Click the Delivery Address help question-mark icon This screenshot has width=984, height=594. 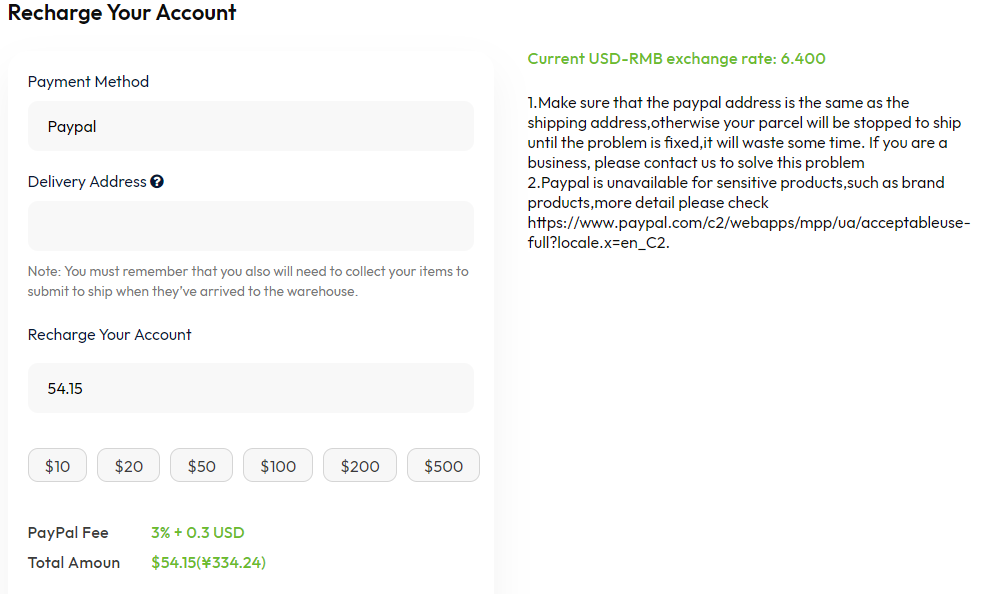(157, 182)
